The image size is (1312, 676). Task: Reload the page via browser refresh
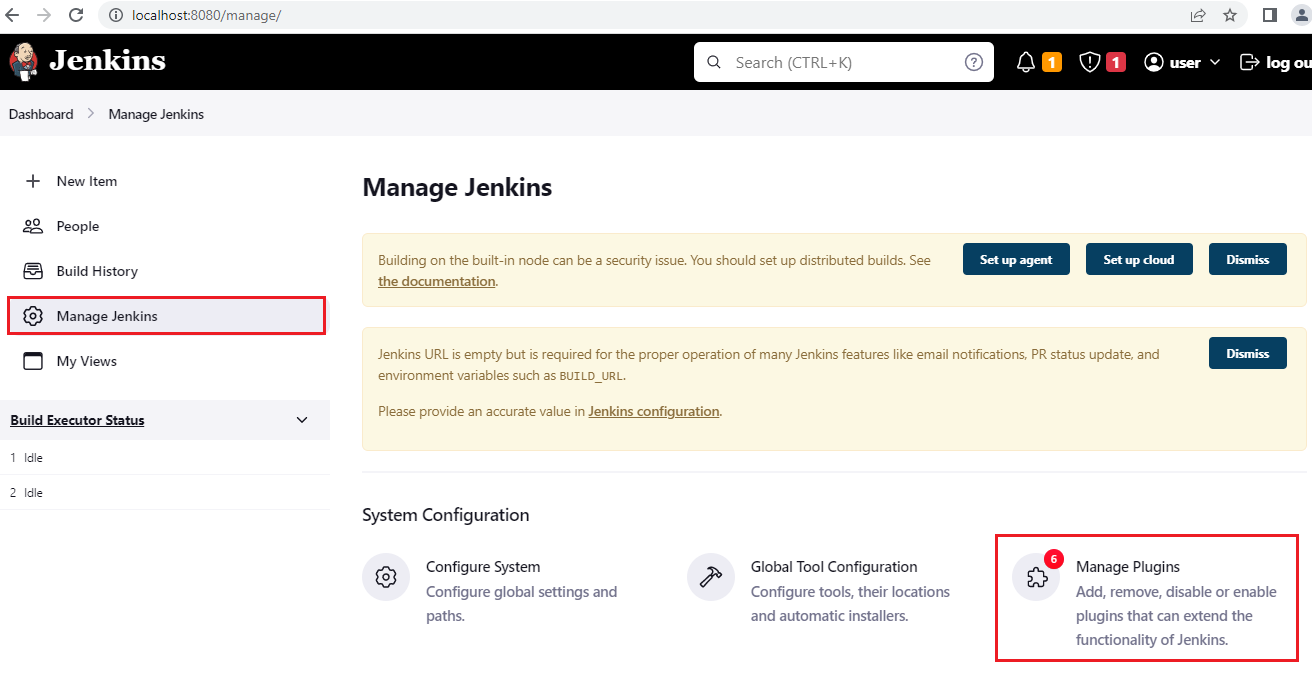tap(76, 15)
